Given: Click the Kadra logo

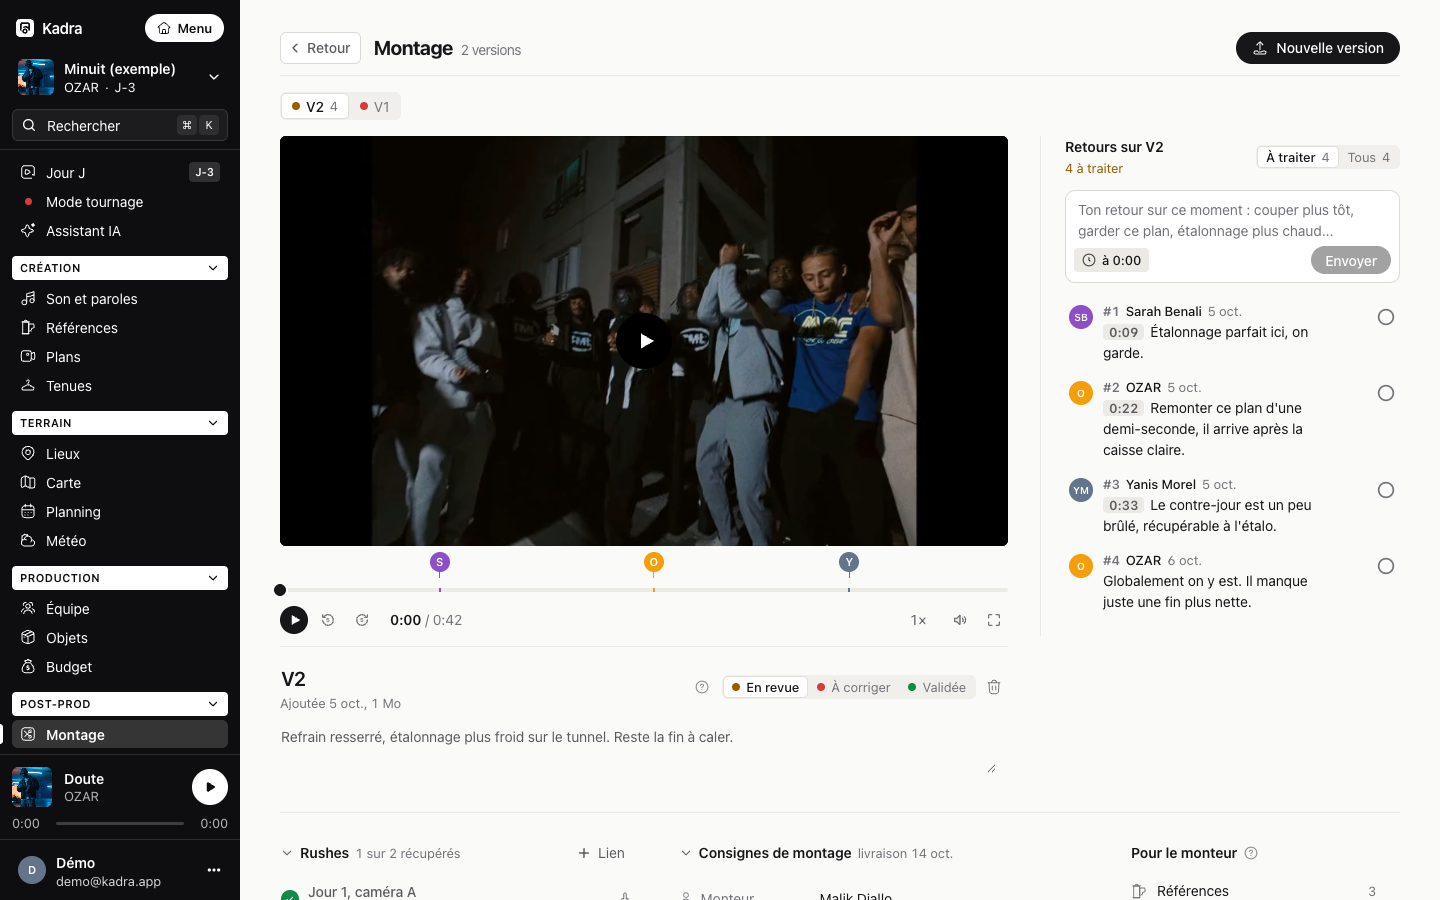Looking at the screenshot, I should tap(25, 28).
